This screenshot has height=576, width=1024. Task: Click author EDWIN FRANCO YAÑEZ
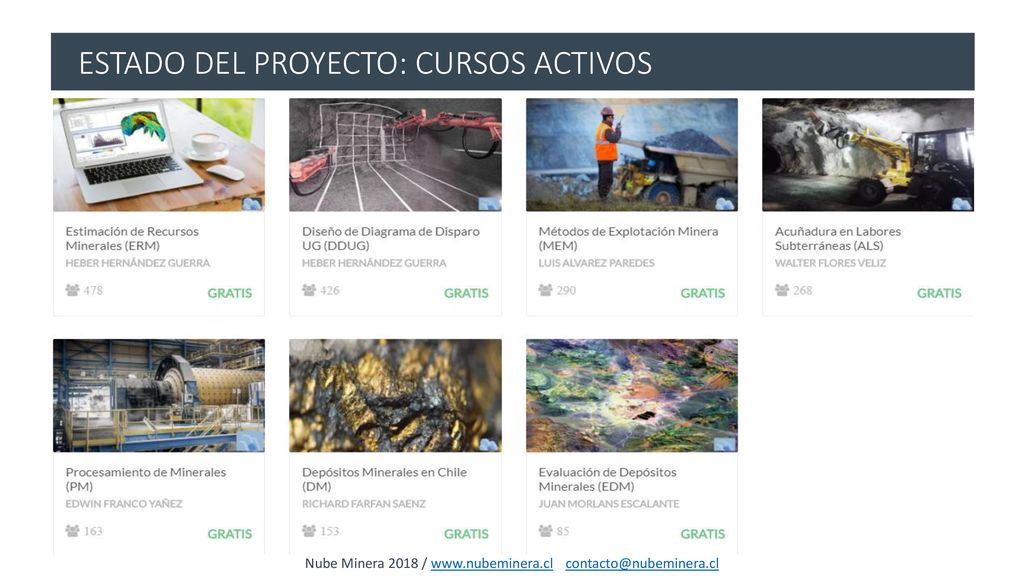tap(124, 504)
